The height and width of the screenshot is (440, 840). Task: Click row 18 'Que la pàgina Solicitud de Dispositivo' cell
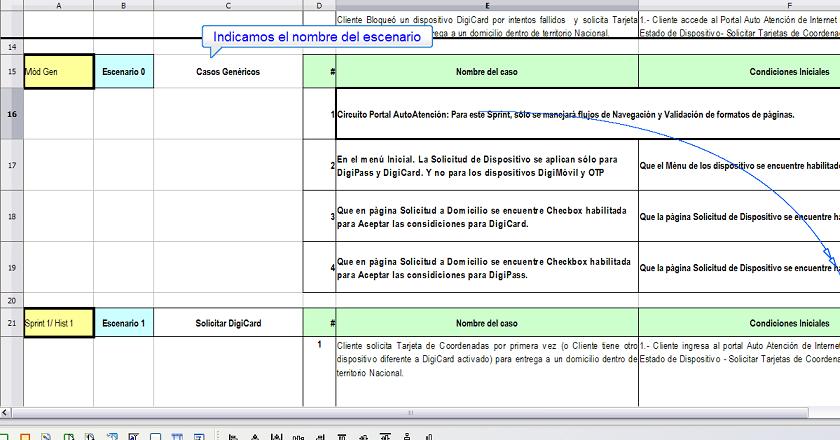coord(739,217)
